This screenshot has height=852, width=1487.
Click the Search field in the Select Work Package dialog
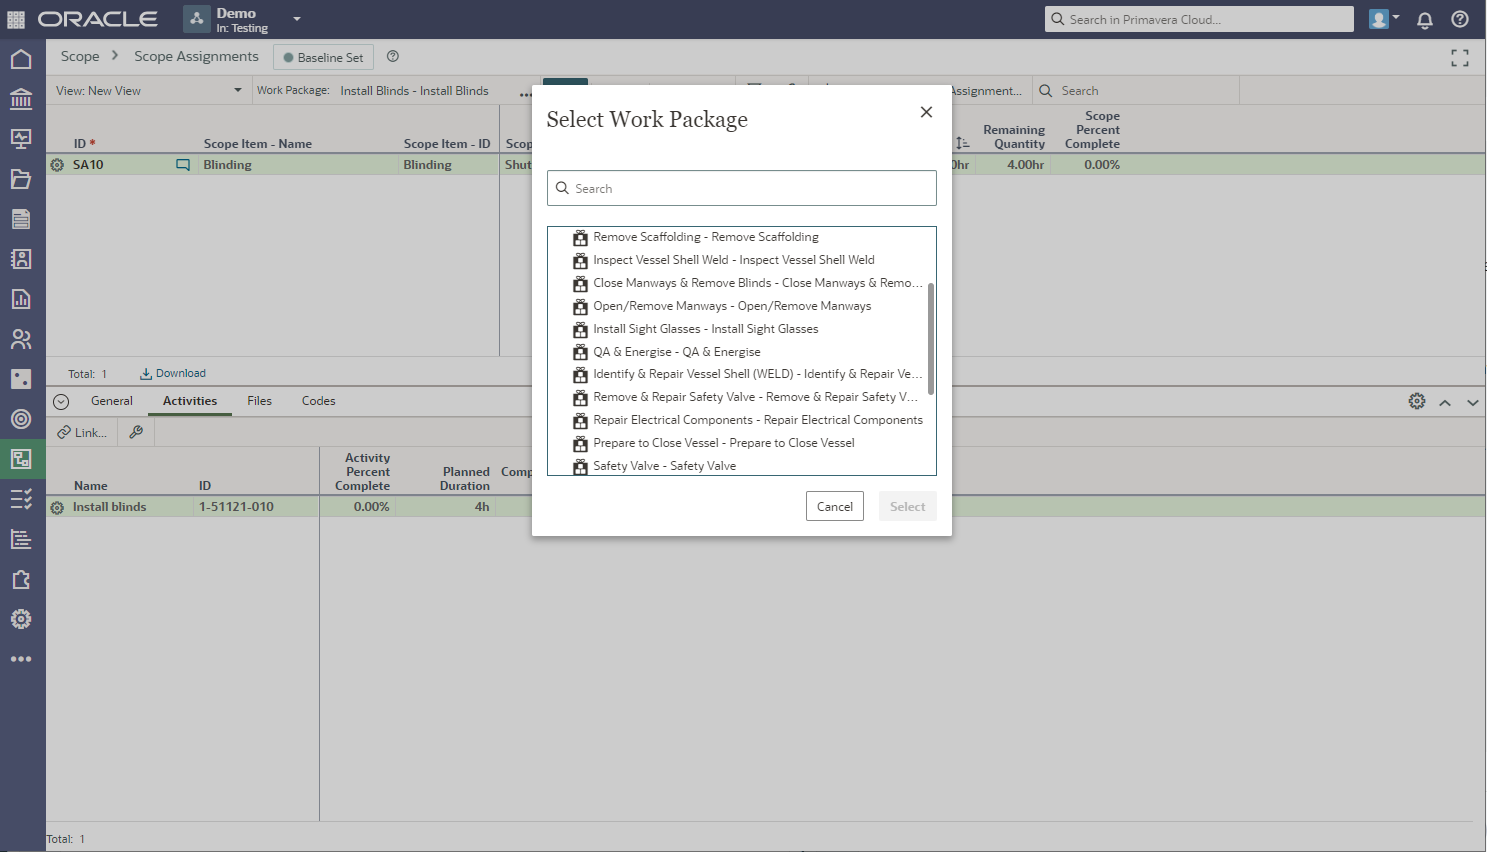741,188
